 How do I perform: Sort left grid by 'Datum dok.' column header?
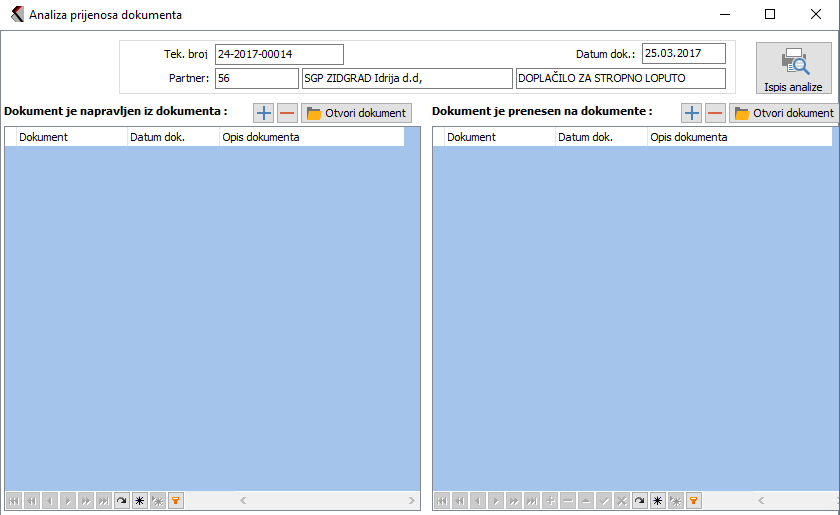click(172, 137)
